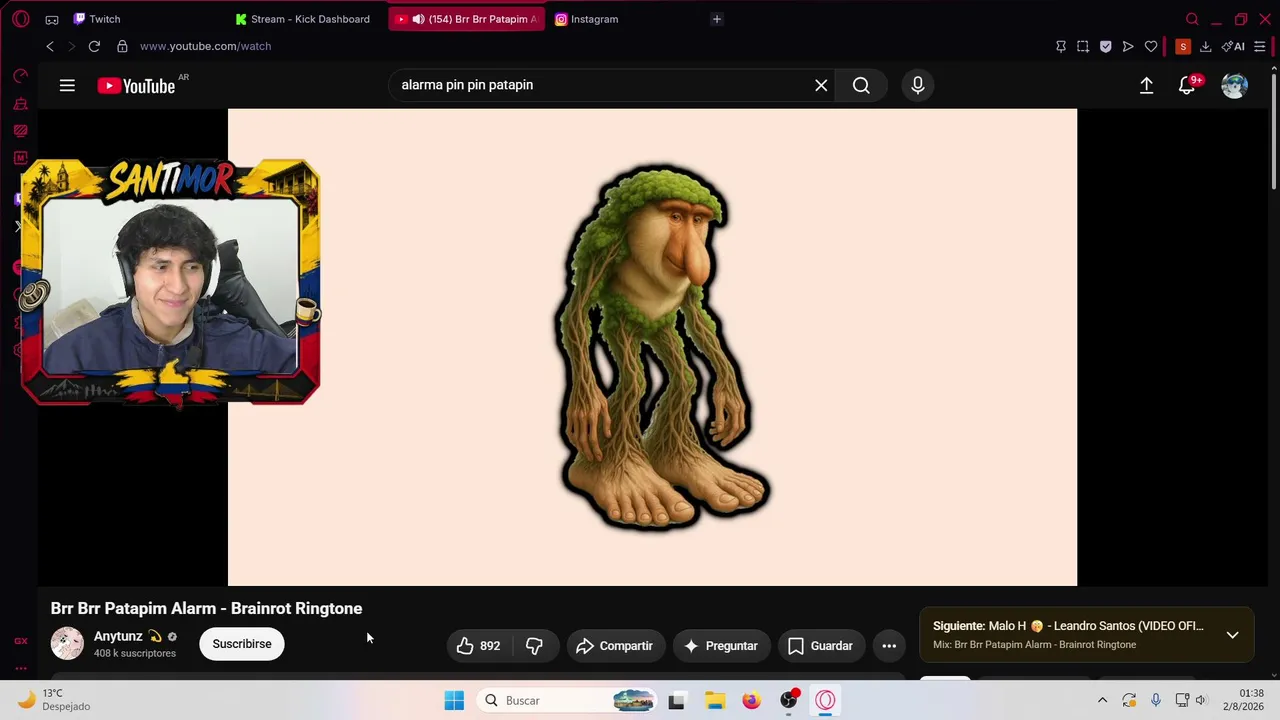Edit the search box 'alarma pin pin patapin'
1280x720 pixels.
pyautogui.click(x=600, y=85)
